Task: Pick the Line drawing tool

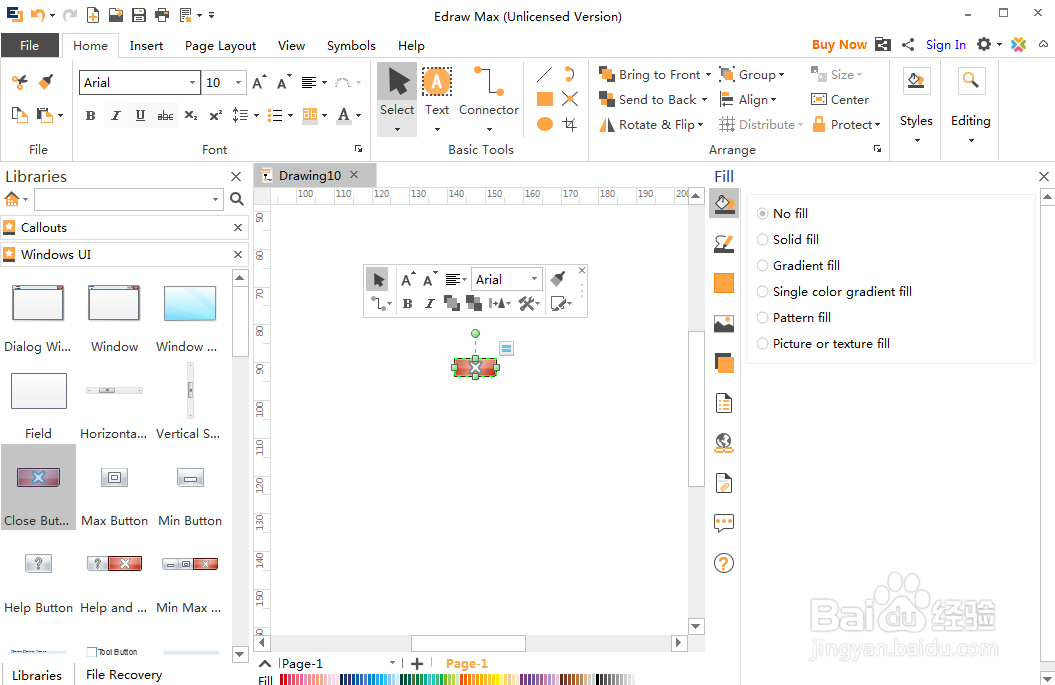Action: pos(544,74)
